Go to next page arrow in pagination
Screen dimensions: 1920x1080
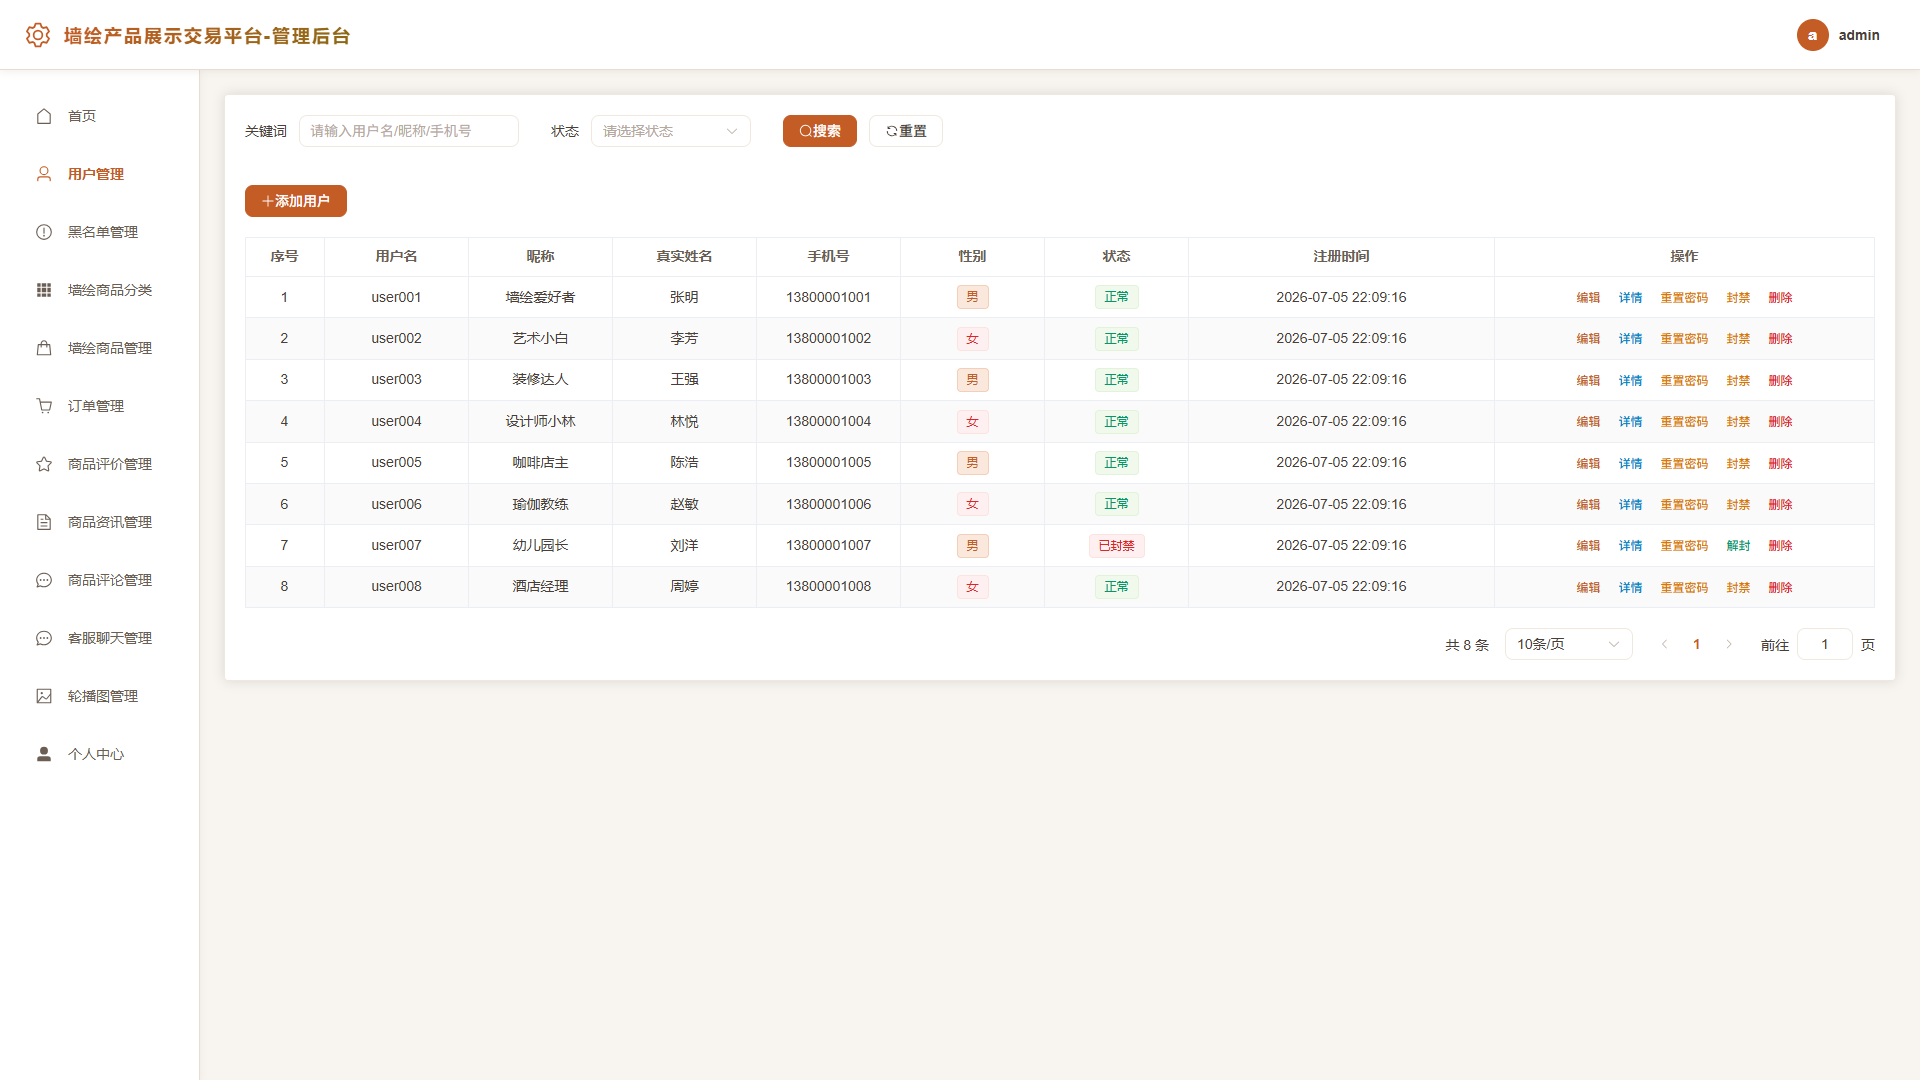(1728, 644)
